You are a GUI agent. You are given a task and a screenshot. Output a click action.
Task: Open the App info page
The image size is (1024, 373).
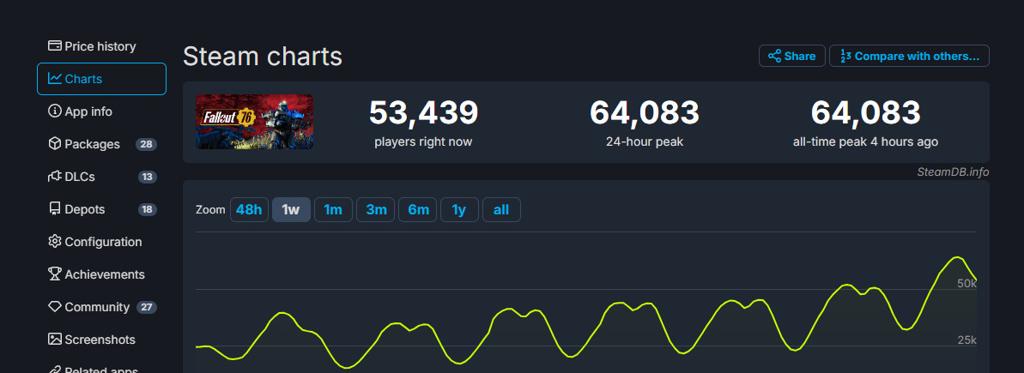101,112
